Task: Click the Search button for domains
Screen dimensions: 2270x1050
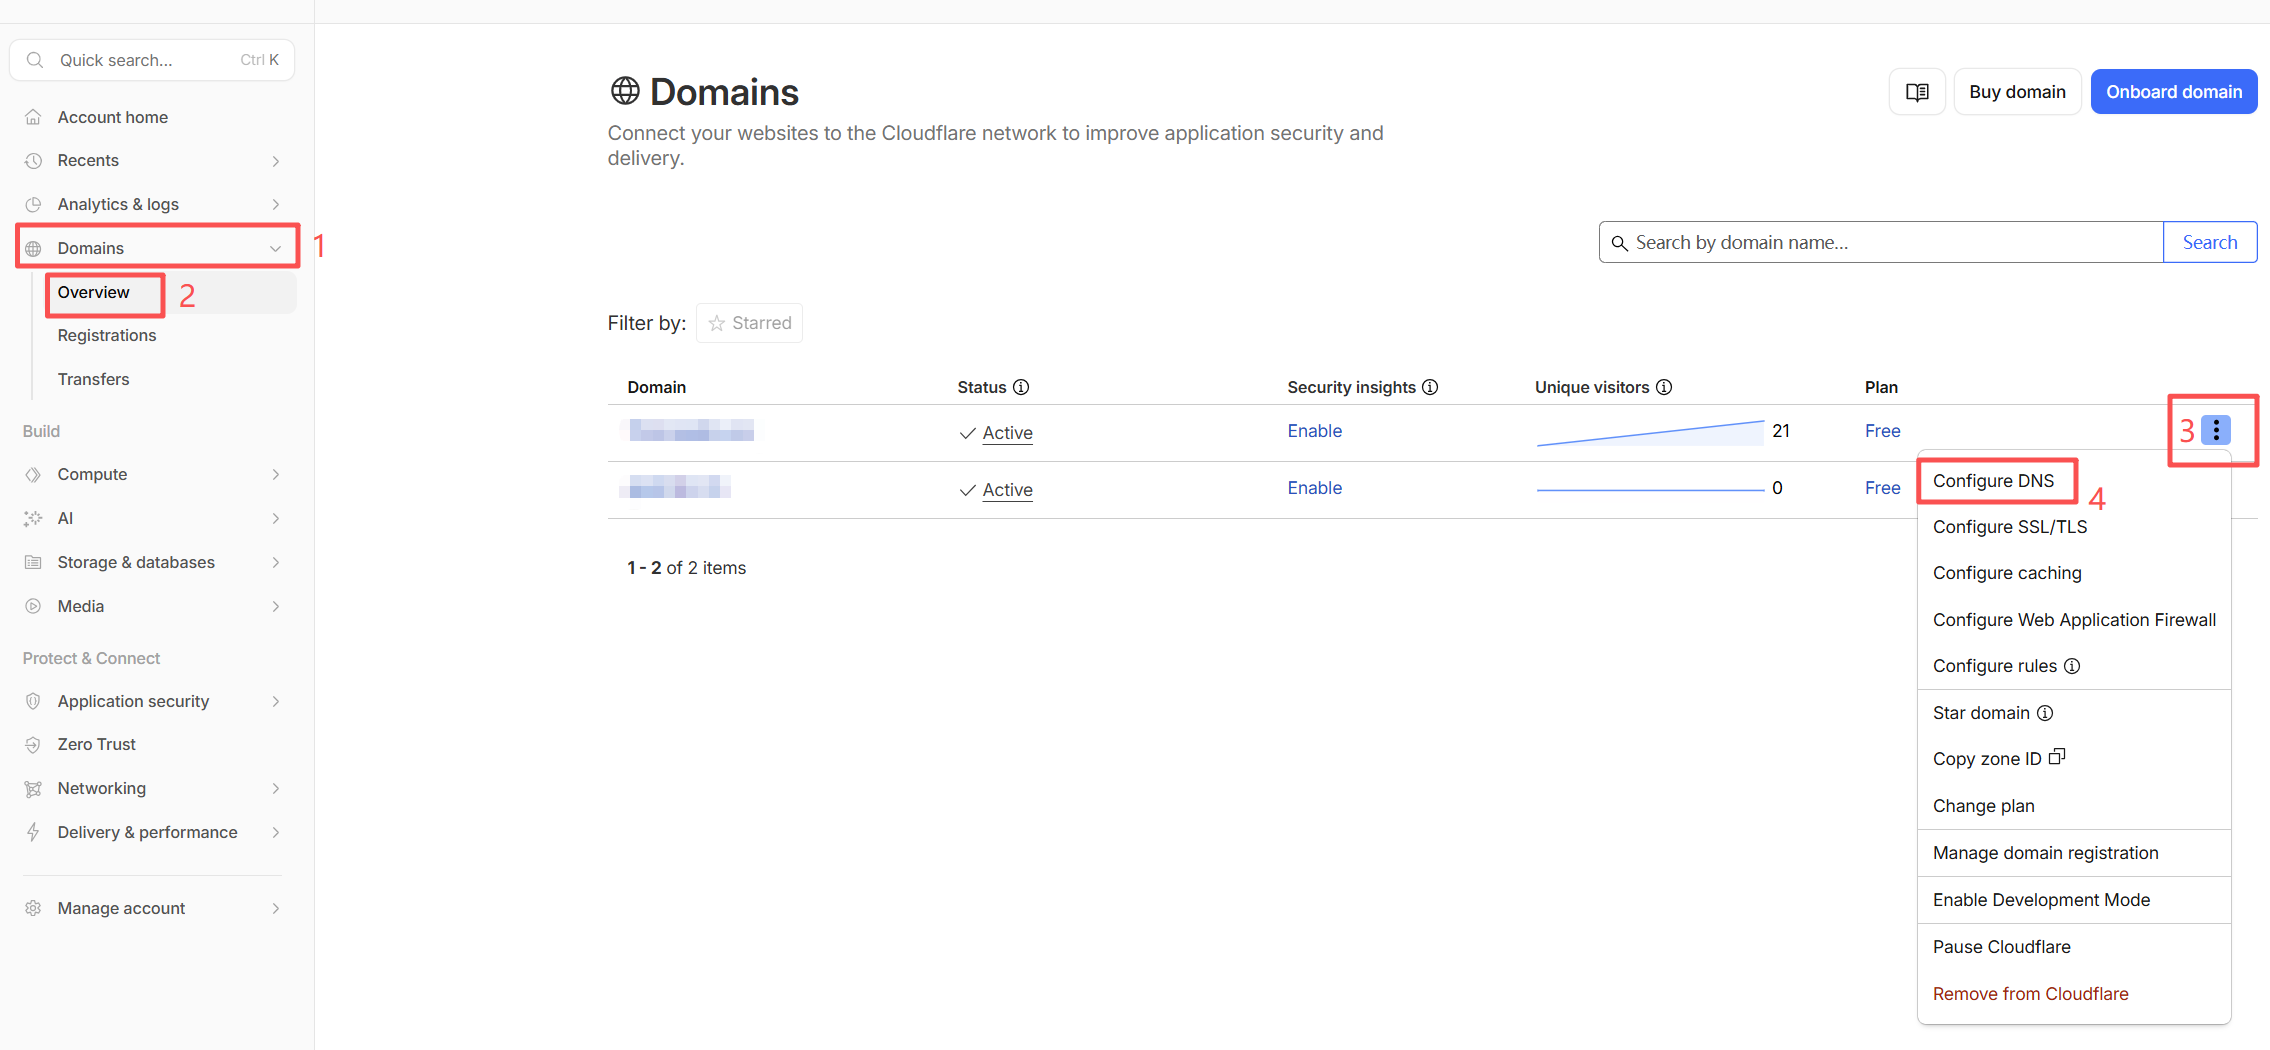Action: pos(2210,242)
